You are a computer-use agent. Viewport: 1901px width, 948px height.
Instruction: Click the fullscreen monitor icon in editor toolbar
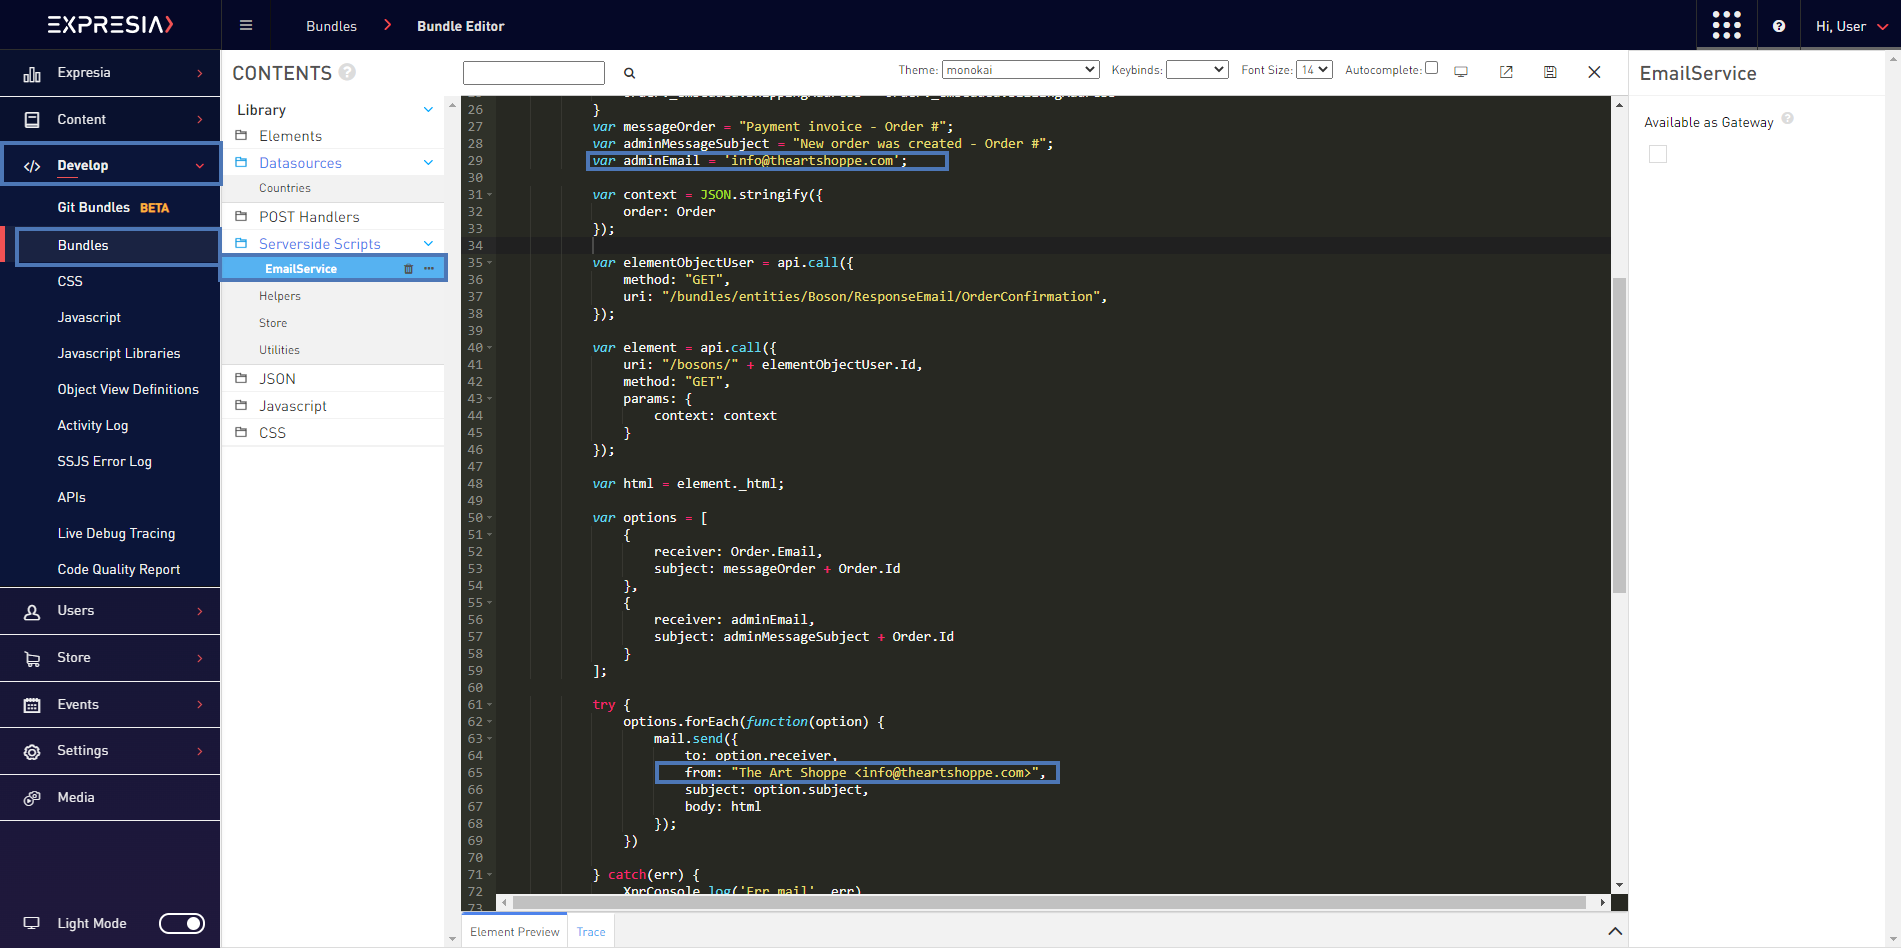(1461, 72)
